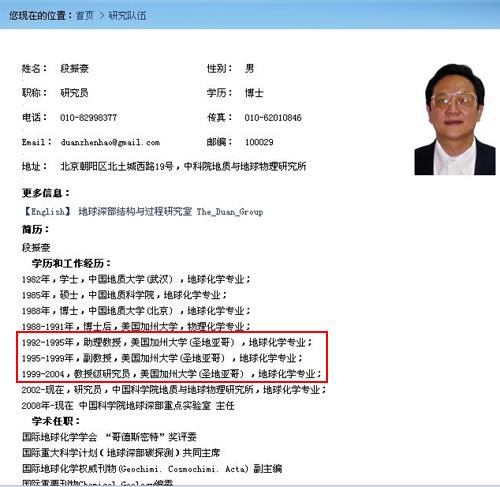Select email duanzhenhao@gmail.com

[110, 142]
